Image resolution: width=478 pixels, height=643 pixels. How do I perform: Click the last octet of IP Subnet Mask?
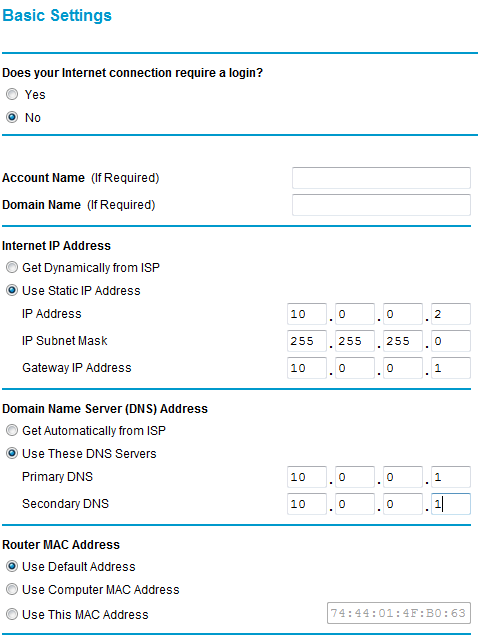[451, 341]
